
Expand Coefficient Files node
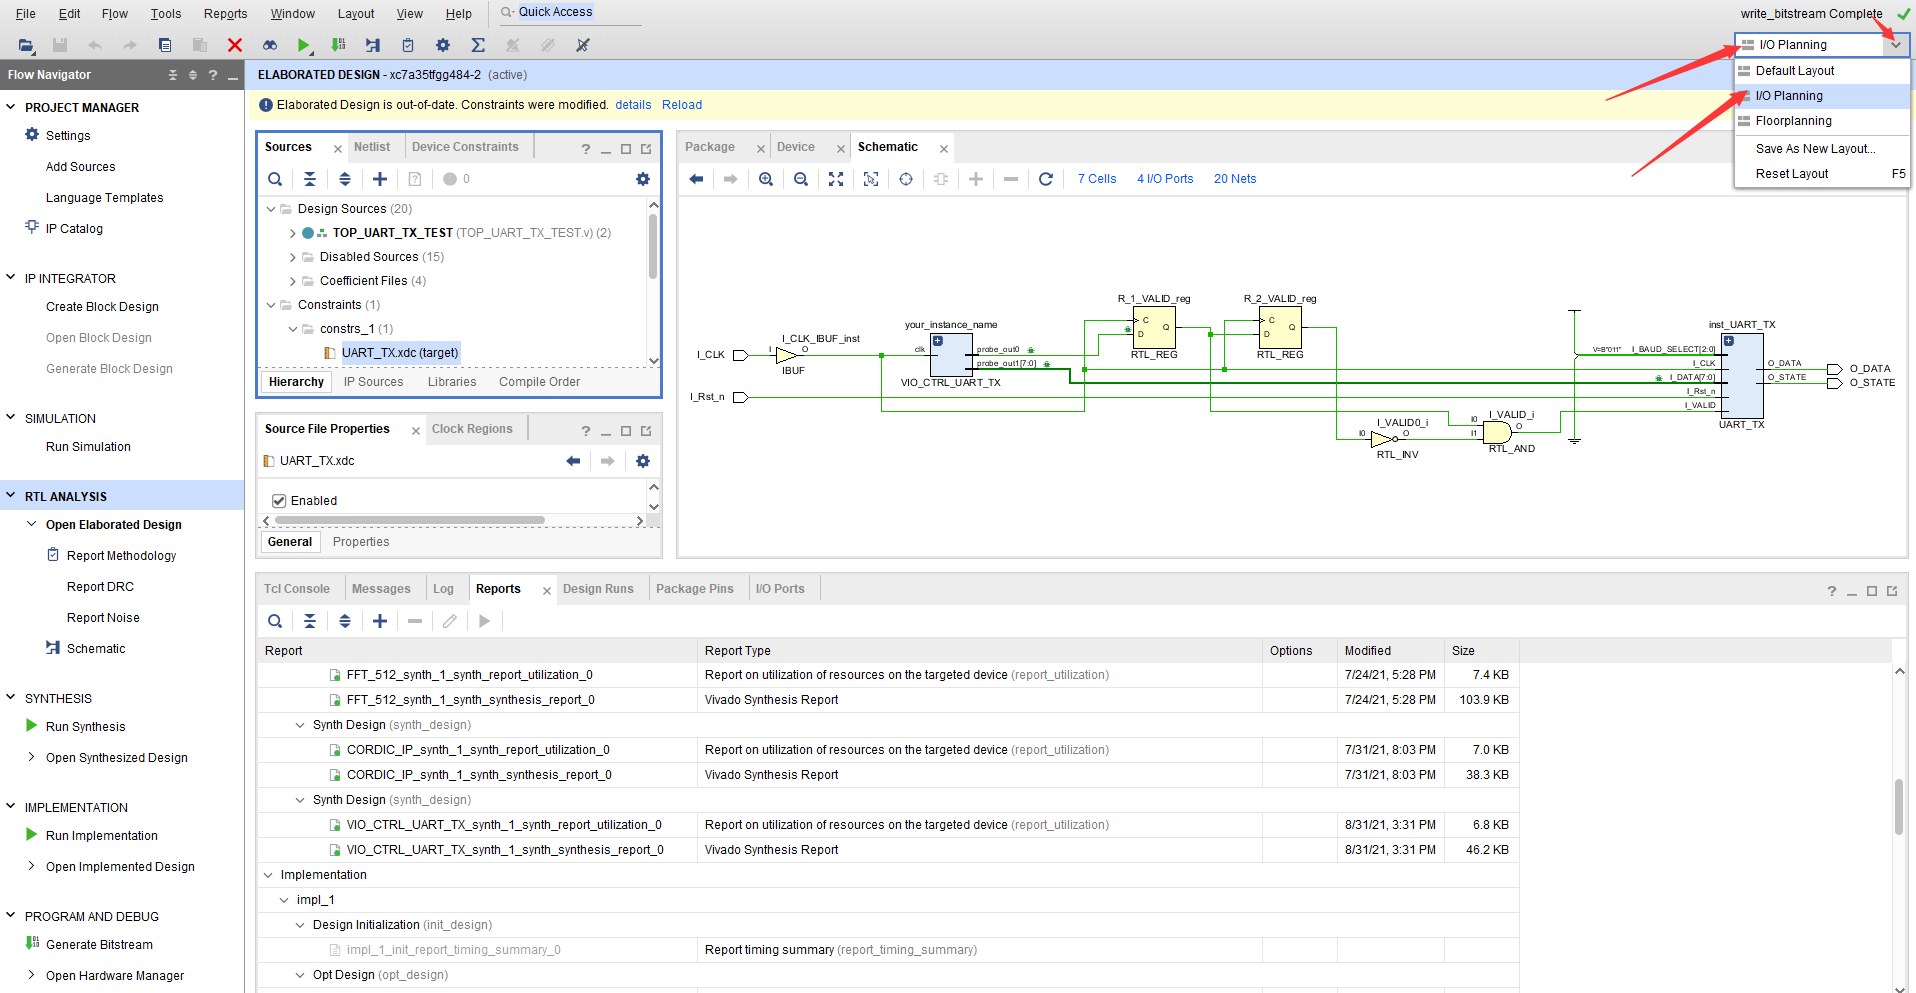tap(293, 281)
